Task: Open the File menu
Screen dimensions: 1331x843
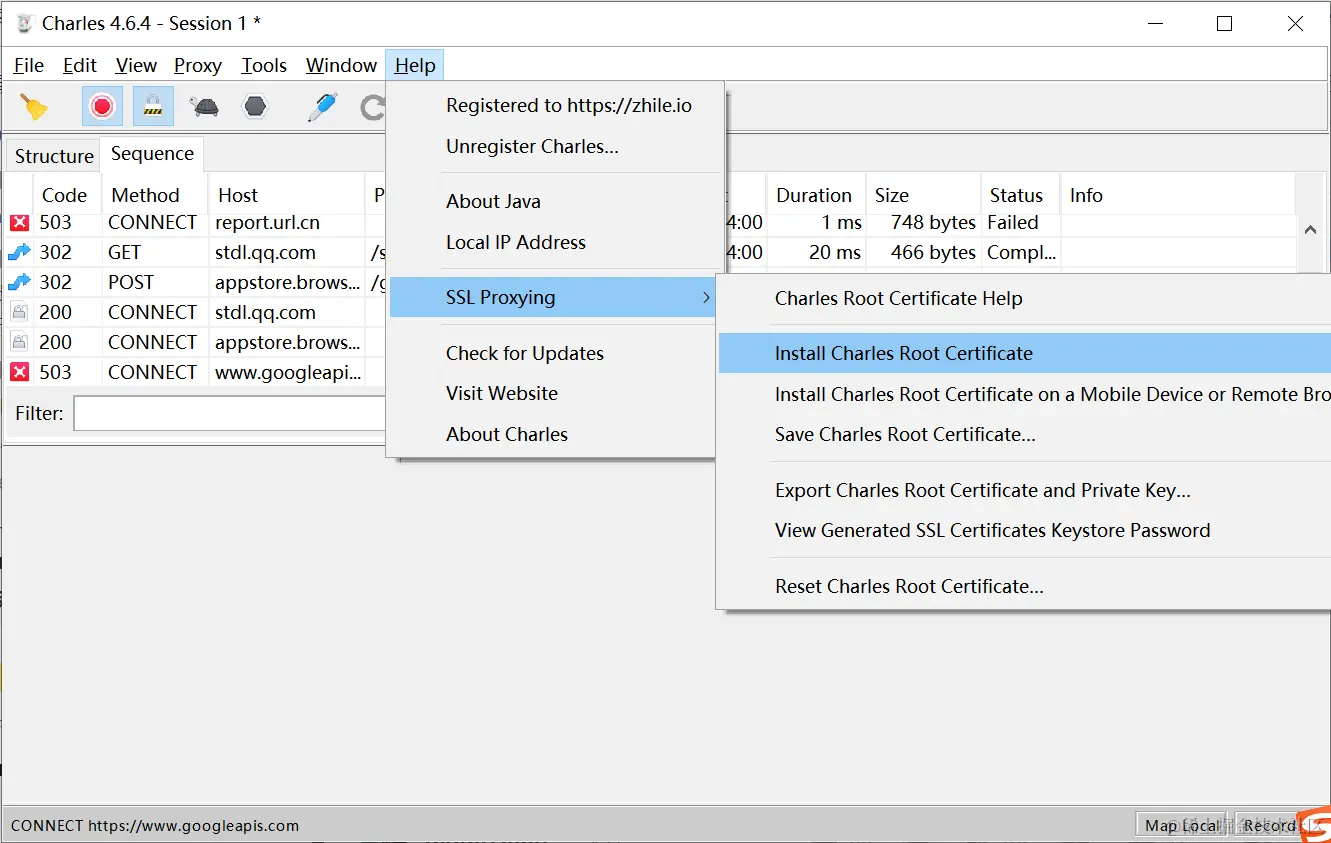Action: (x=29, y=66)
